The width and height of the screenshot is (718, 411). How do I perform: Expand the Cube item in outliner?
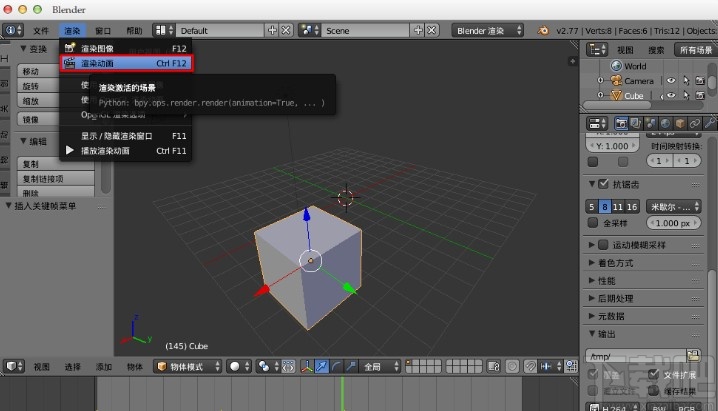pyautogui.click(x=600, y=95)
